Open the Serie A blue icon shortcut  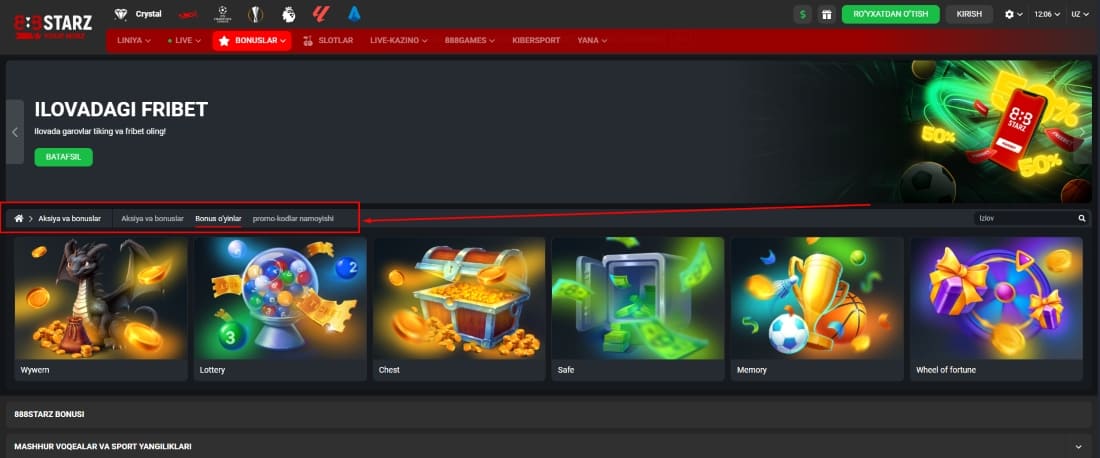point(354,14)
